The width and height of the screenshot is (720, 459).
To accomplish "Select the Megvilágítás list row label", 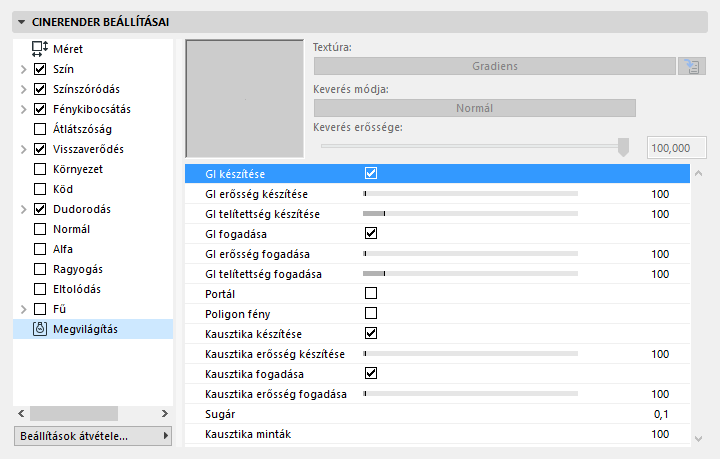I will (x=85, y=330).
